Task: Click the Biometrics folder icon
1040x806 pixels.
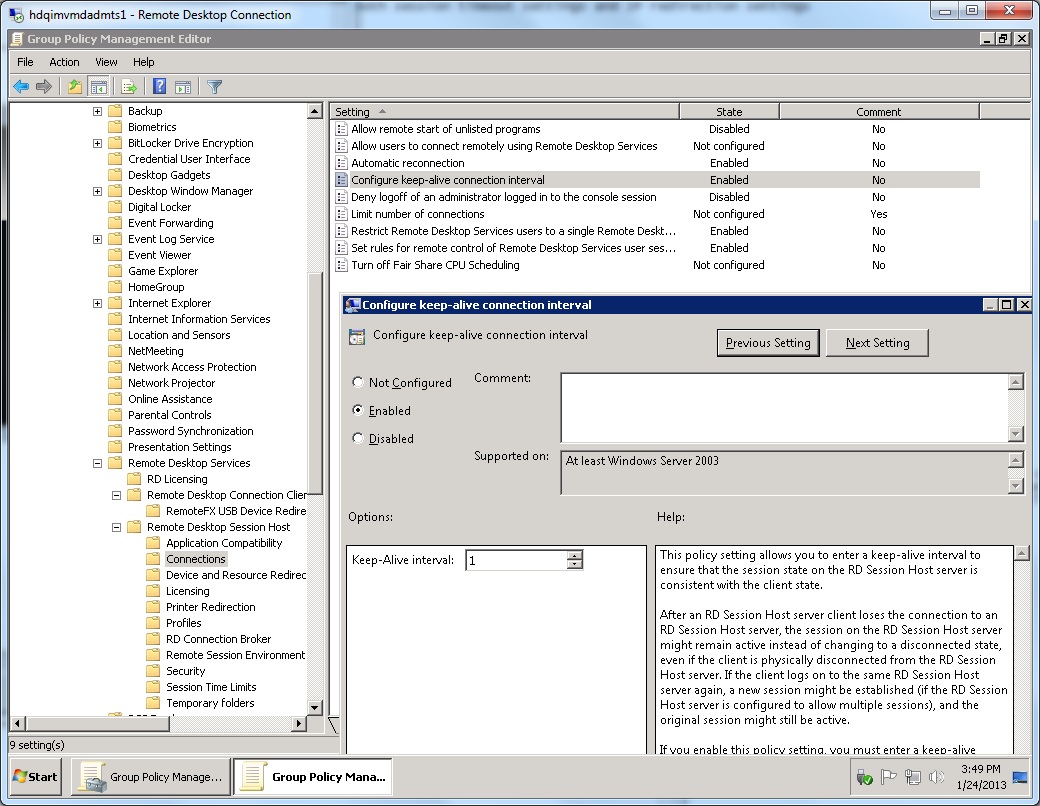Action: click(x=115, y=127)
